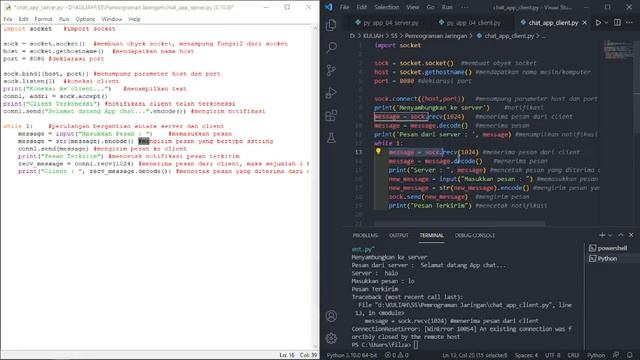Screen dimensions: 640x360
Task: Change end of line via CRLF
Action: click(x=573, y=355)
